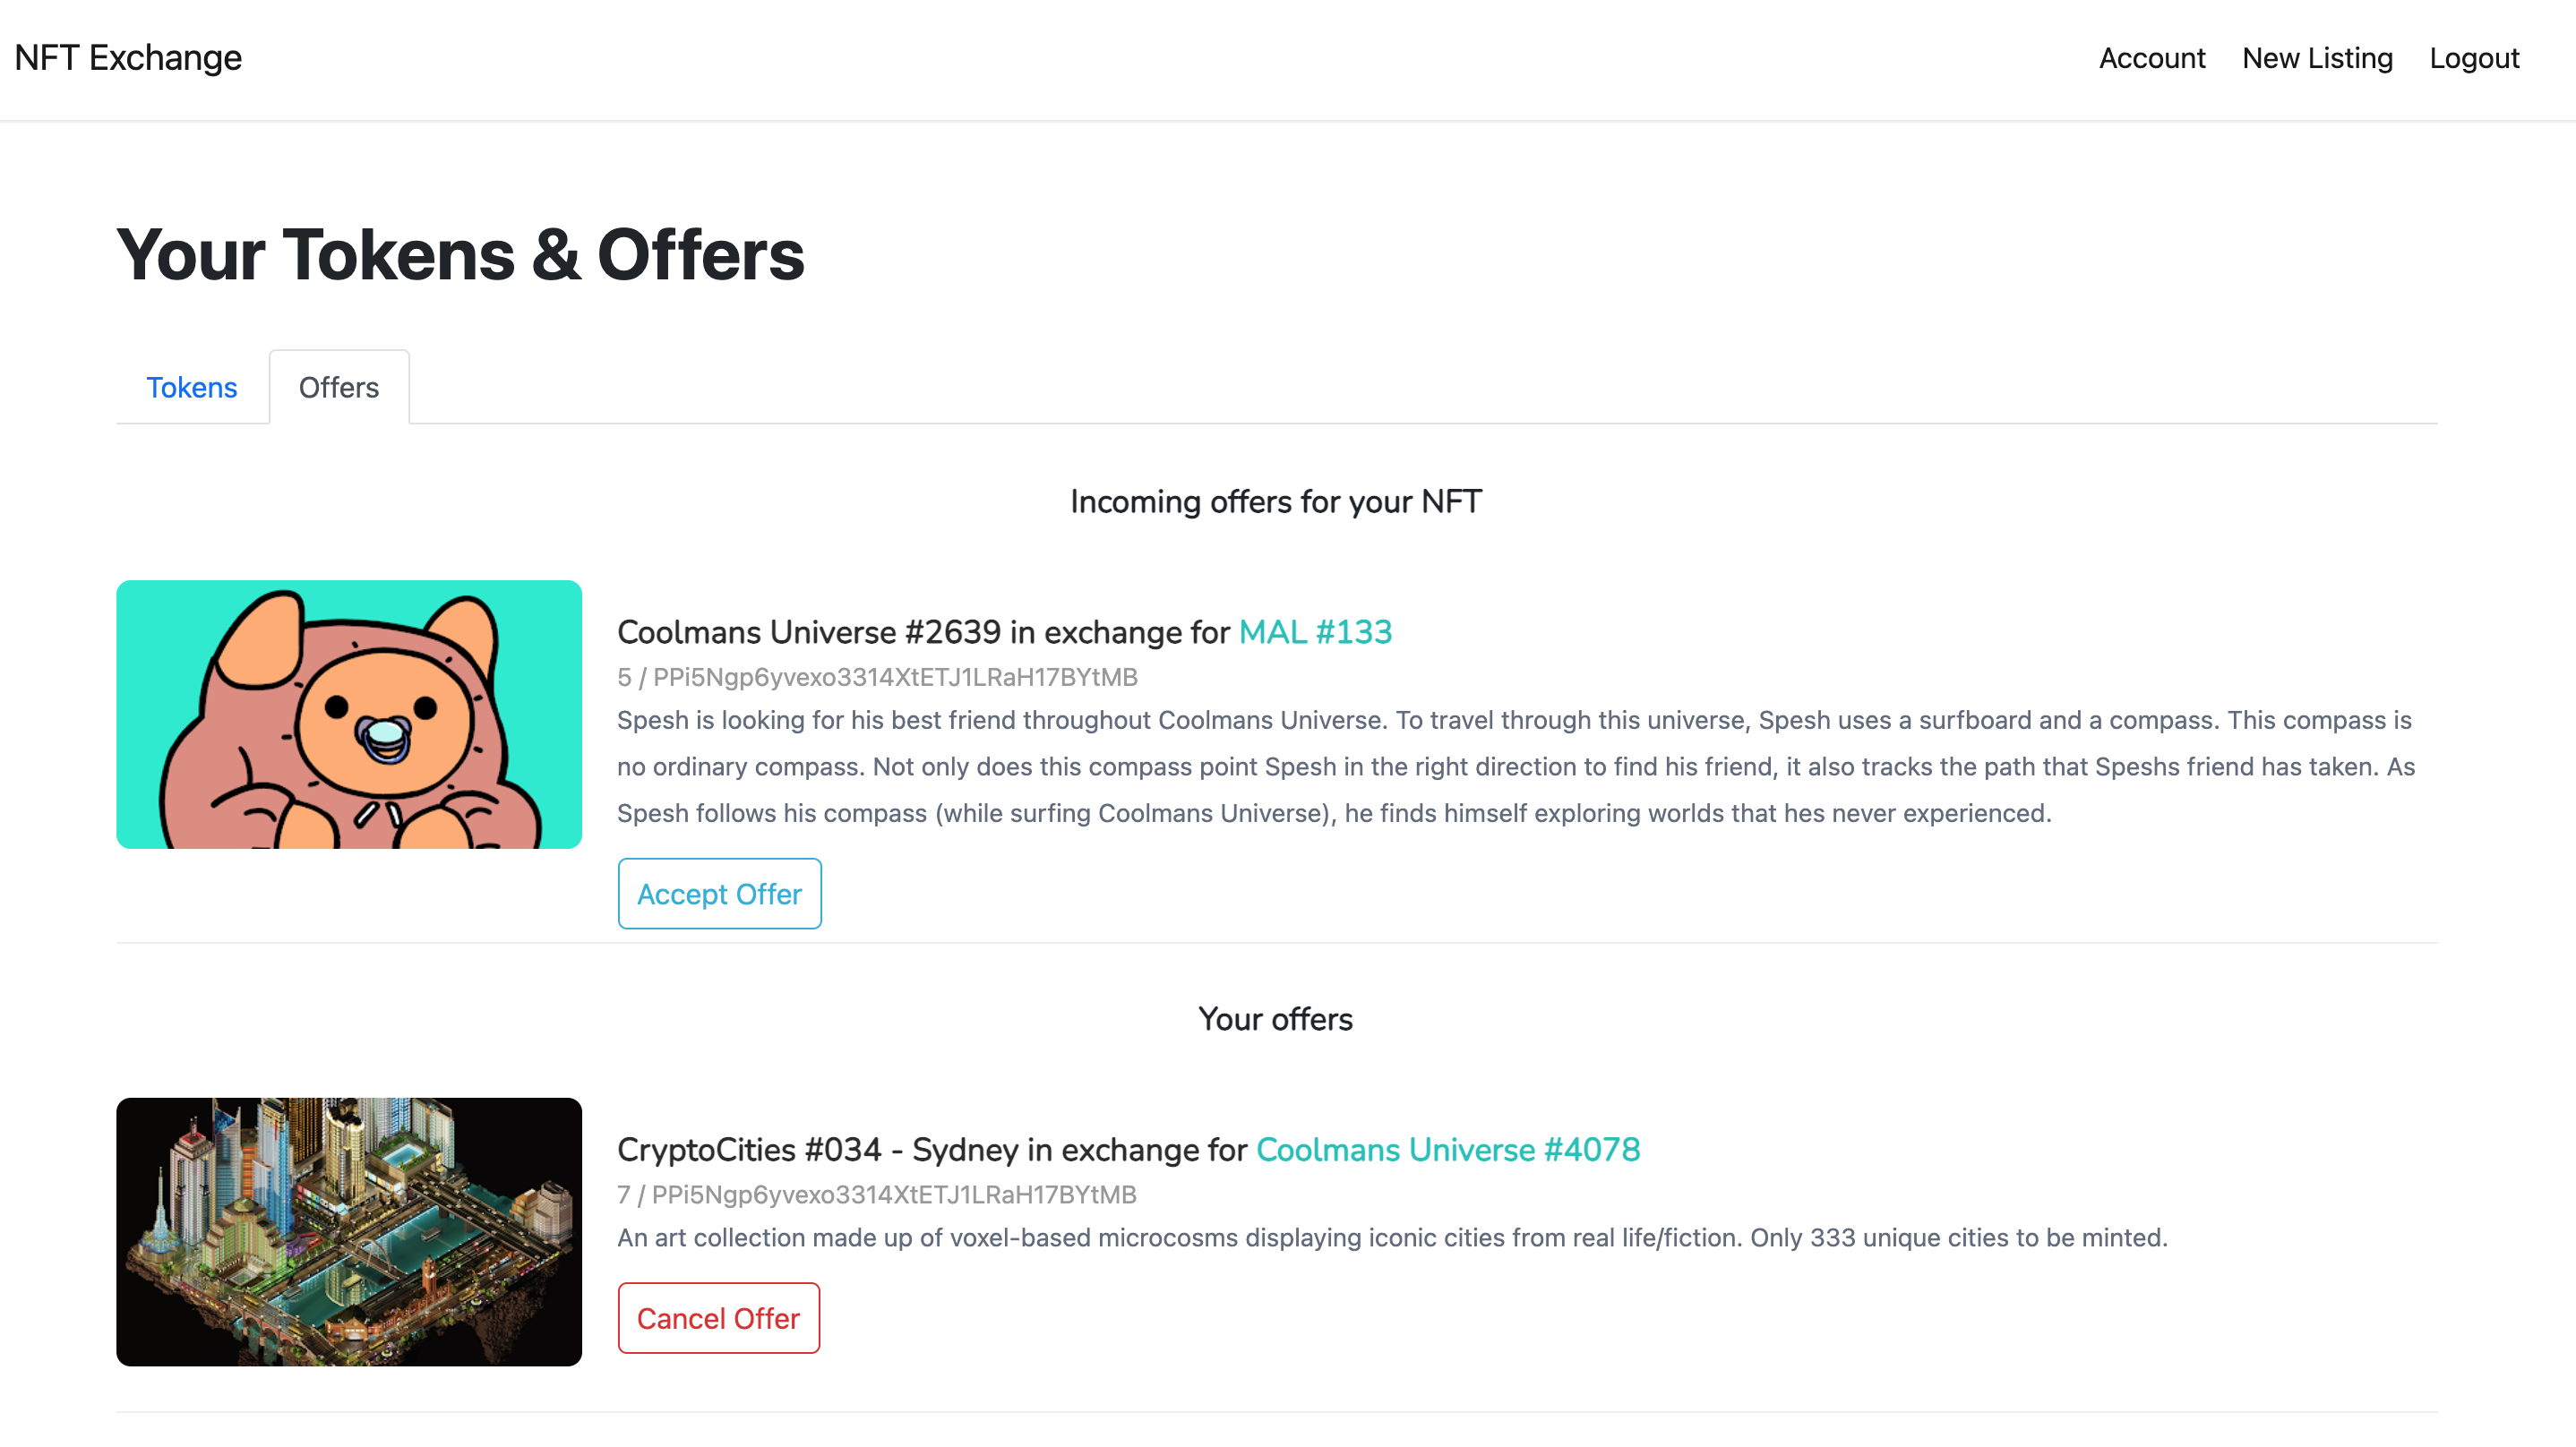
Task: Click the Your offers section heading
Action: [1275, 1019]
